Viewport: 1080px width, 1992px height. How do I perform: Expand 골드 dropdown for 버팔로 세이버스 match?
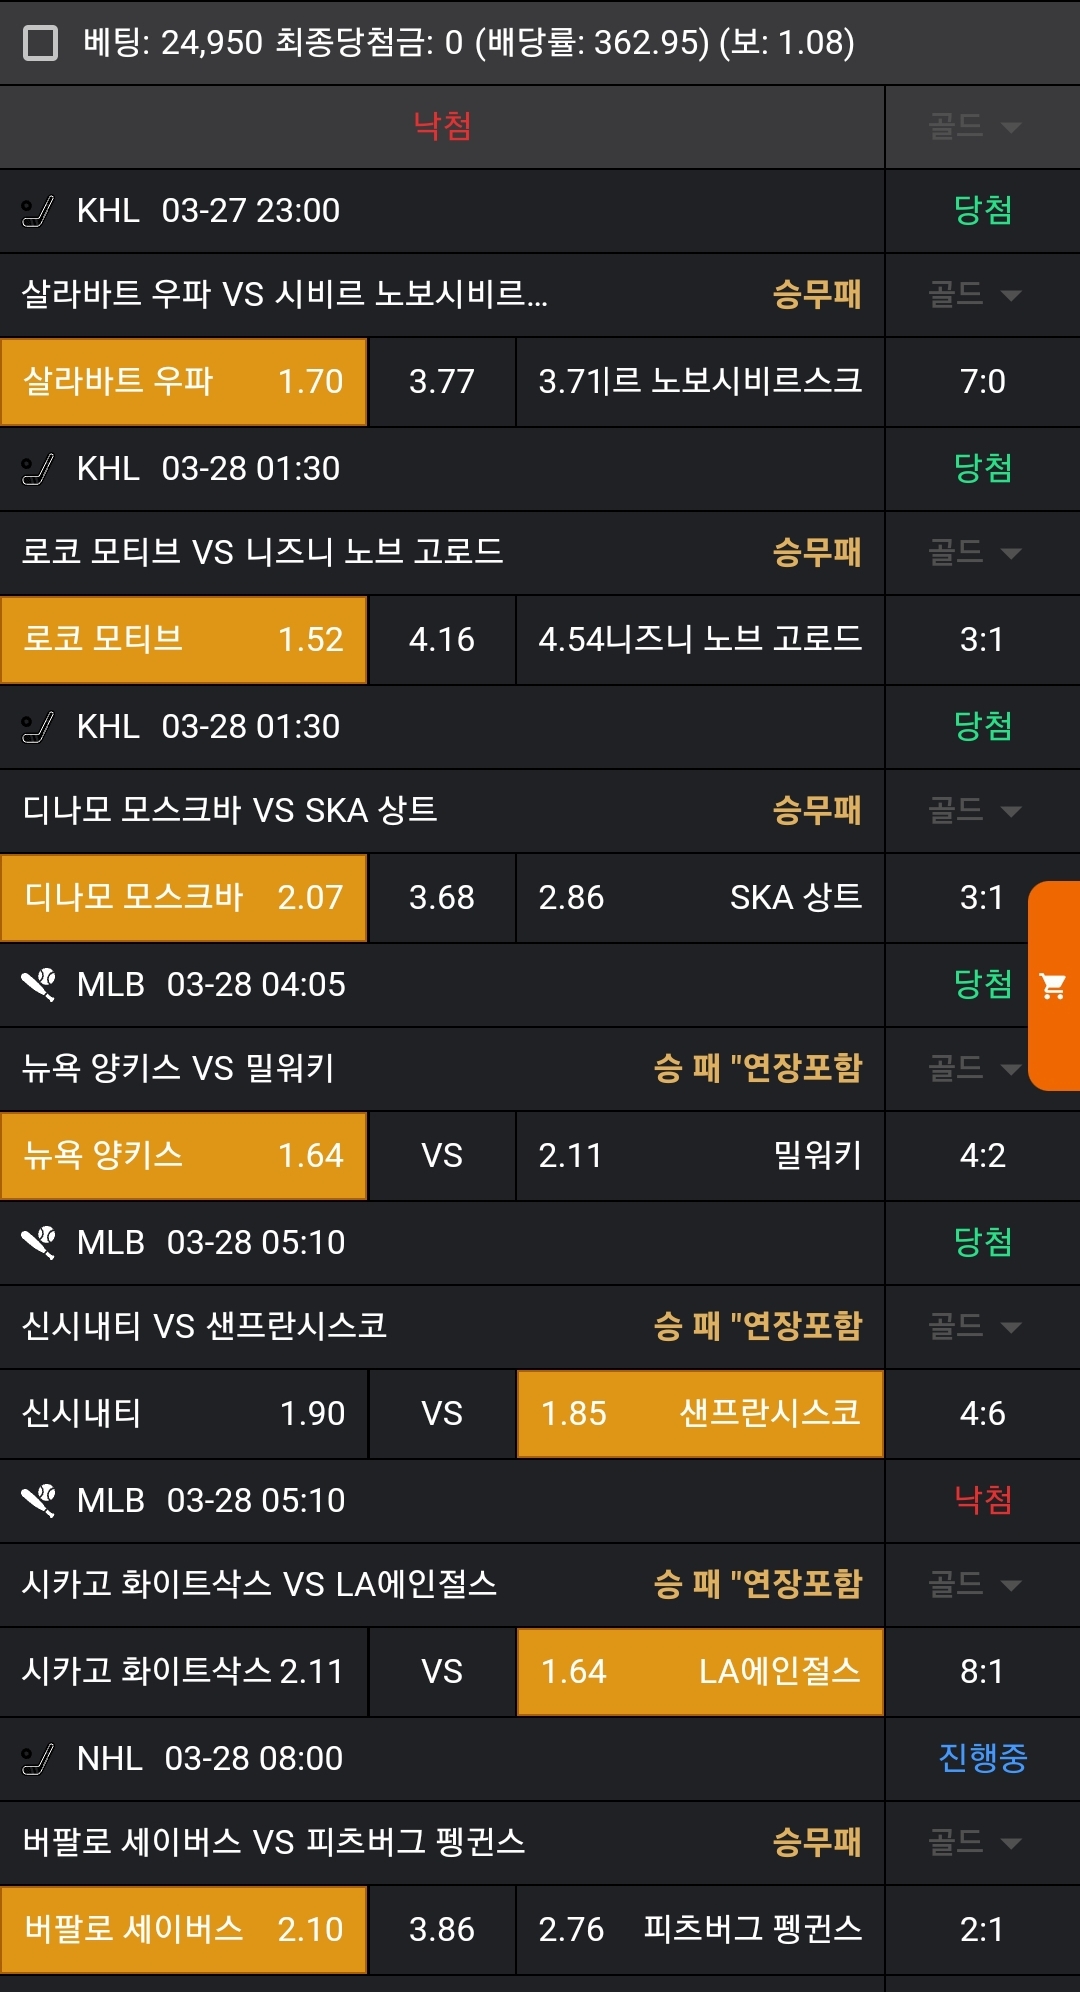[x=974, y=1843]
